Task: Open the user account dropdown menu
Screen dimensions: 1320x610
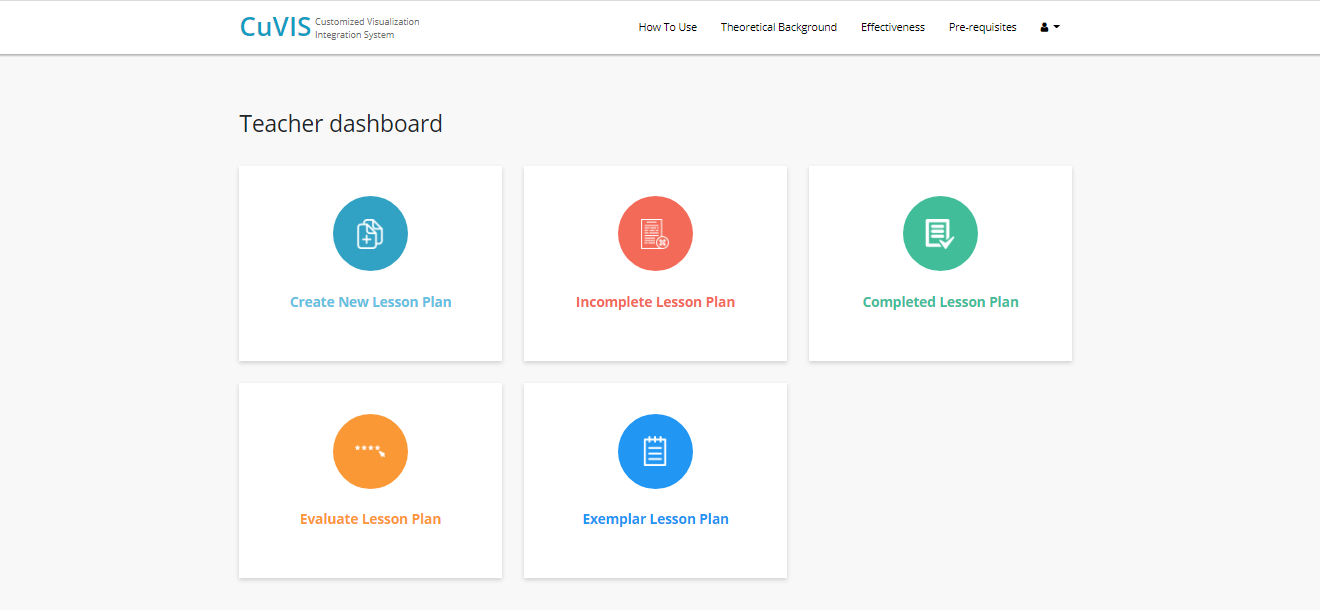Action: pos(1050,27)
